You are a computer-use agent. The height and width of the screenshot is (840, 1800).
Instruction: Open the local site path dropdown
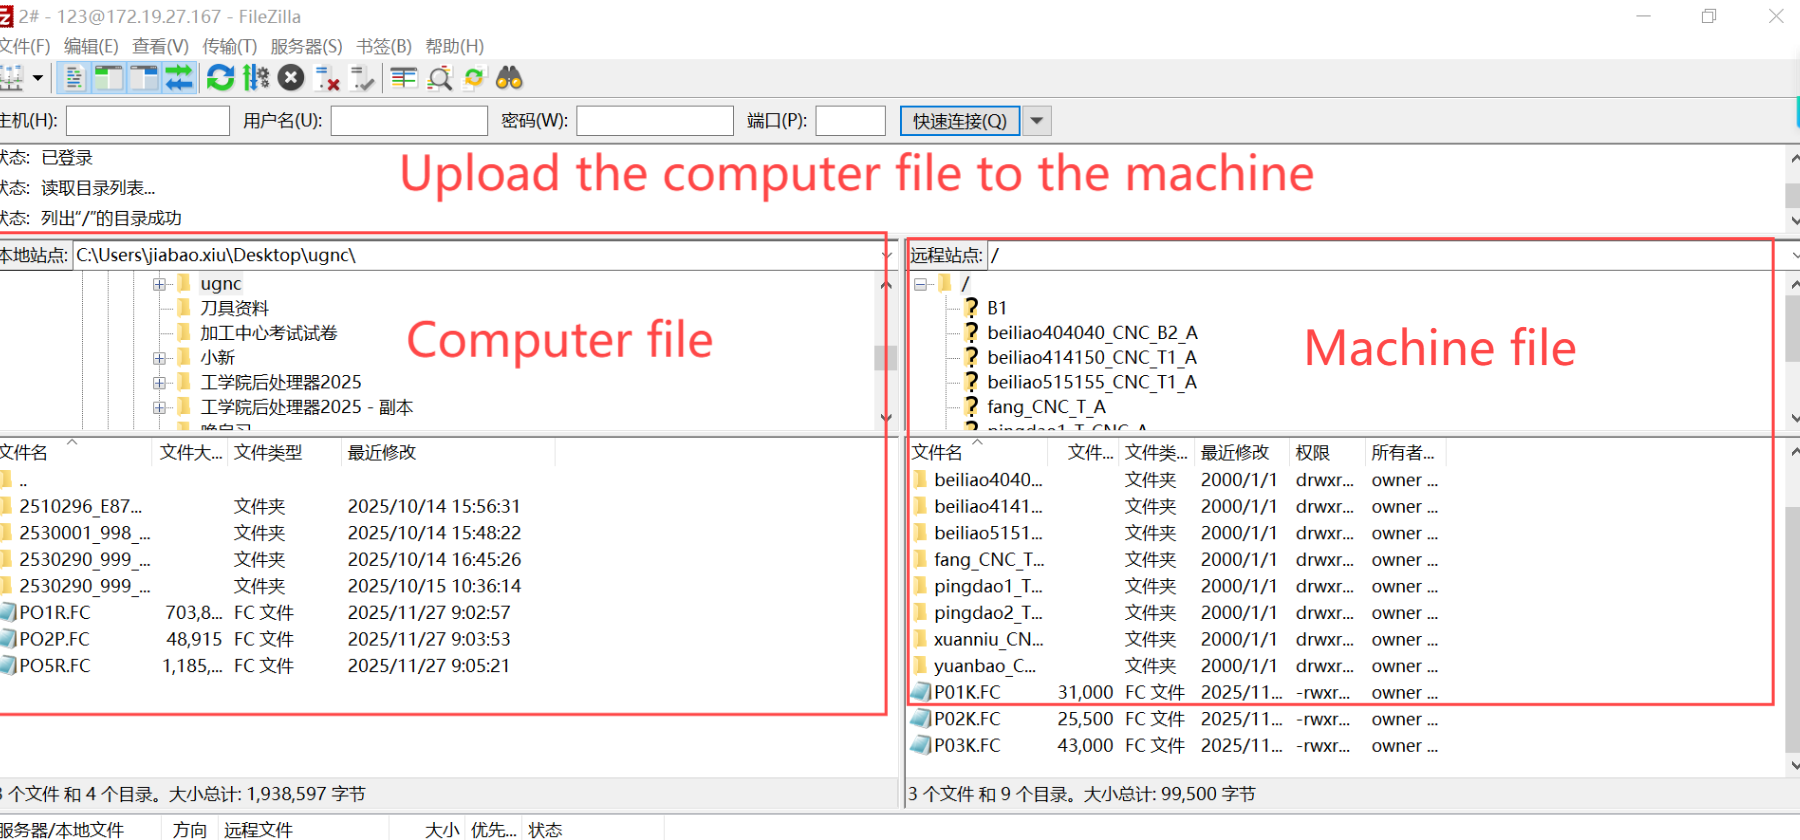click(x=886, y=255)
